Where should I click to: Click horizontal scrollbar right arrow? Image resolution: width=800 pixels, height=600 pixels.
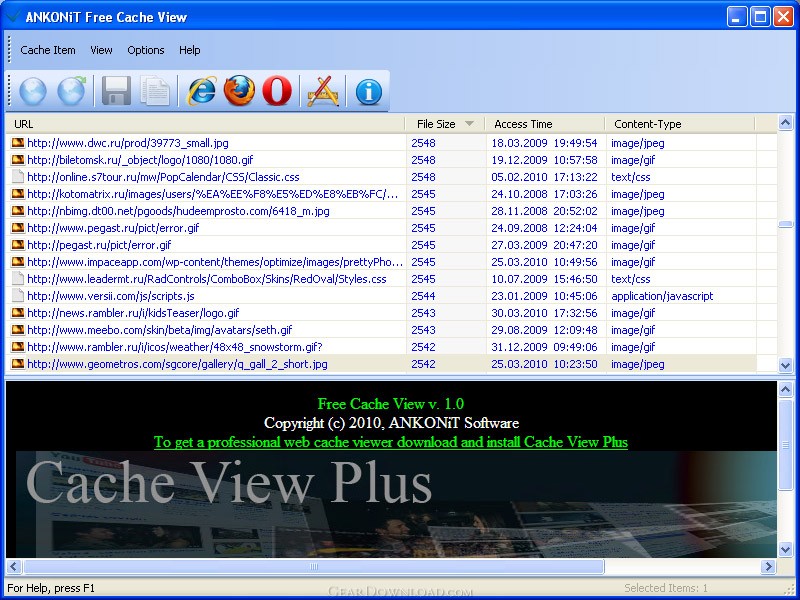click(768, 566)
